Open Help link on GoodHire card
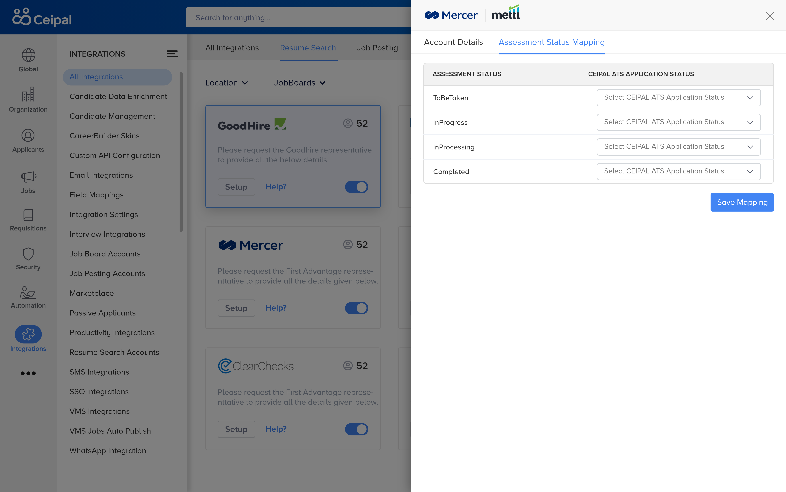The image size is (786, 492). [276, 187]
